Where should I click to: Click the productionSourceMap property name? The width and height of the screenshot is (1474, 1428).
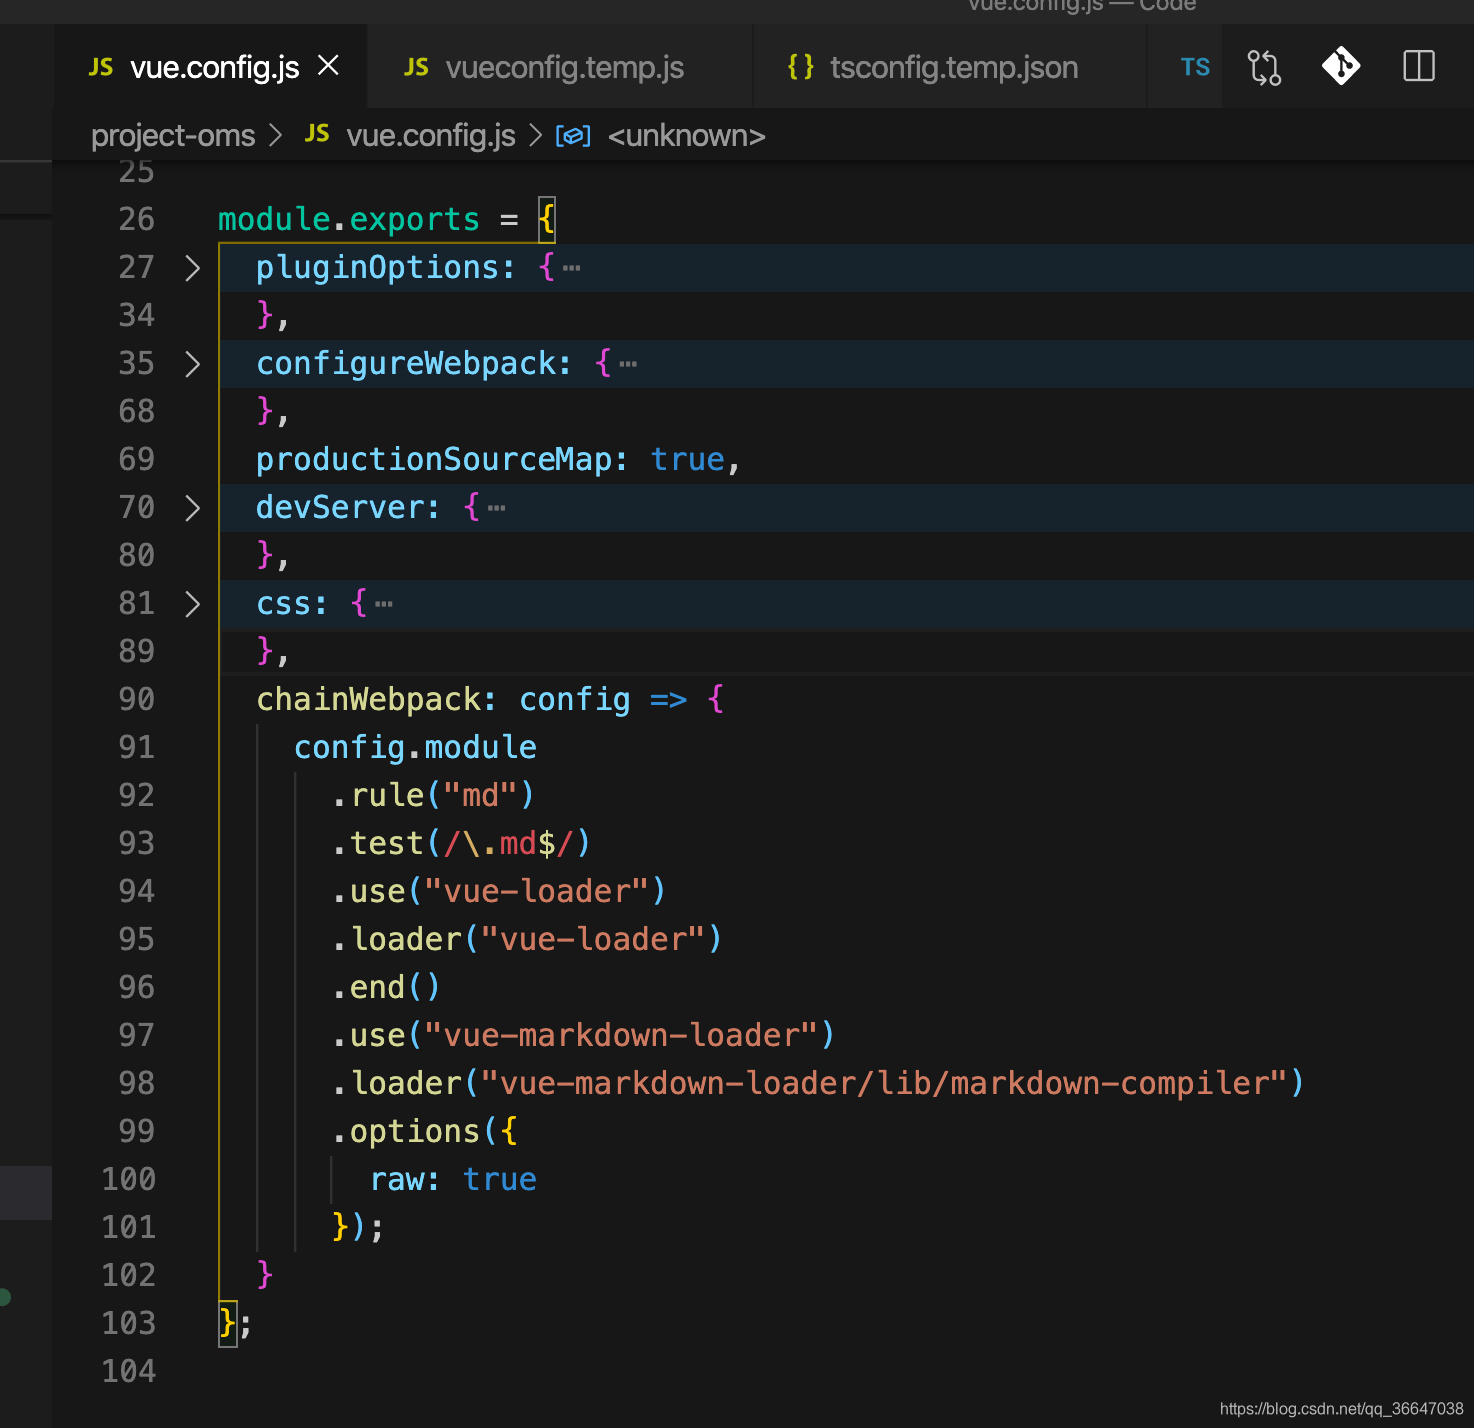[x=433, y=459]
